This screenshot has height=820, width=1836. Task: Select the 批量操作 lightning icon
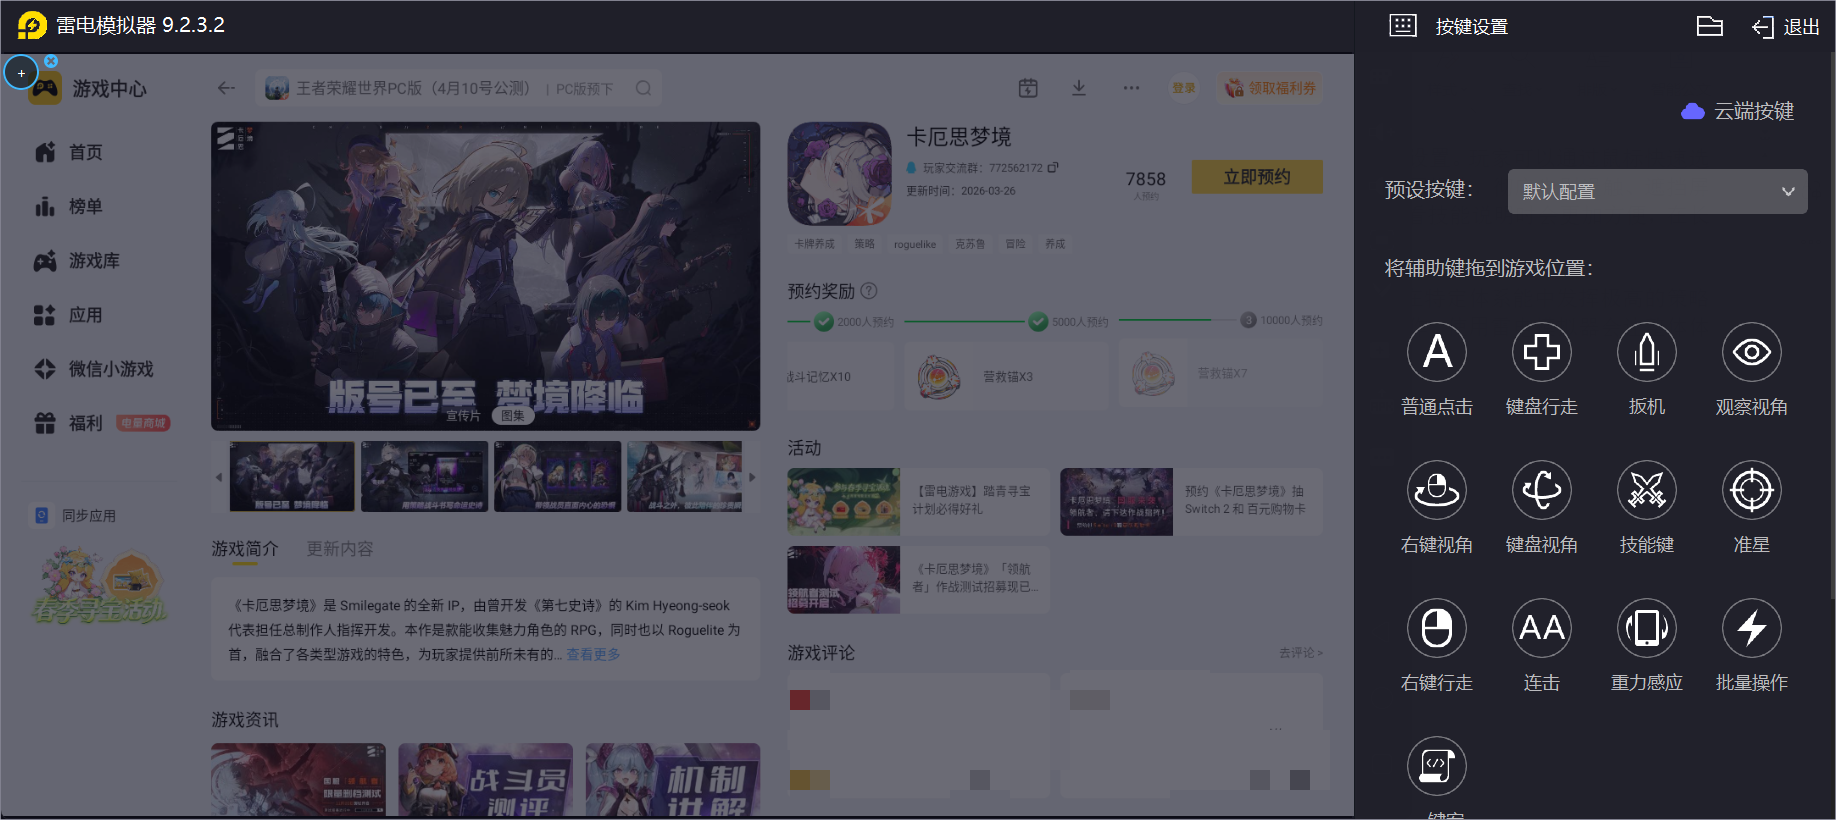click(x=1752, y=628)
